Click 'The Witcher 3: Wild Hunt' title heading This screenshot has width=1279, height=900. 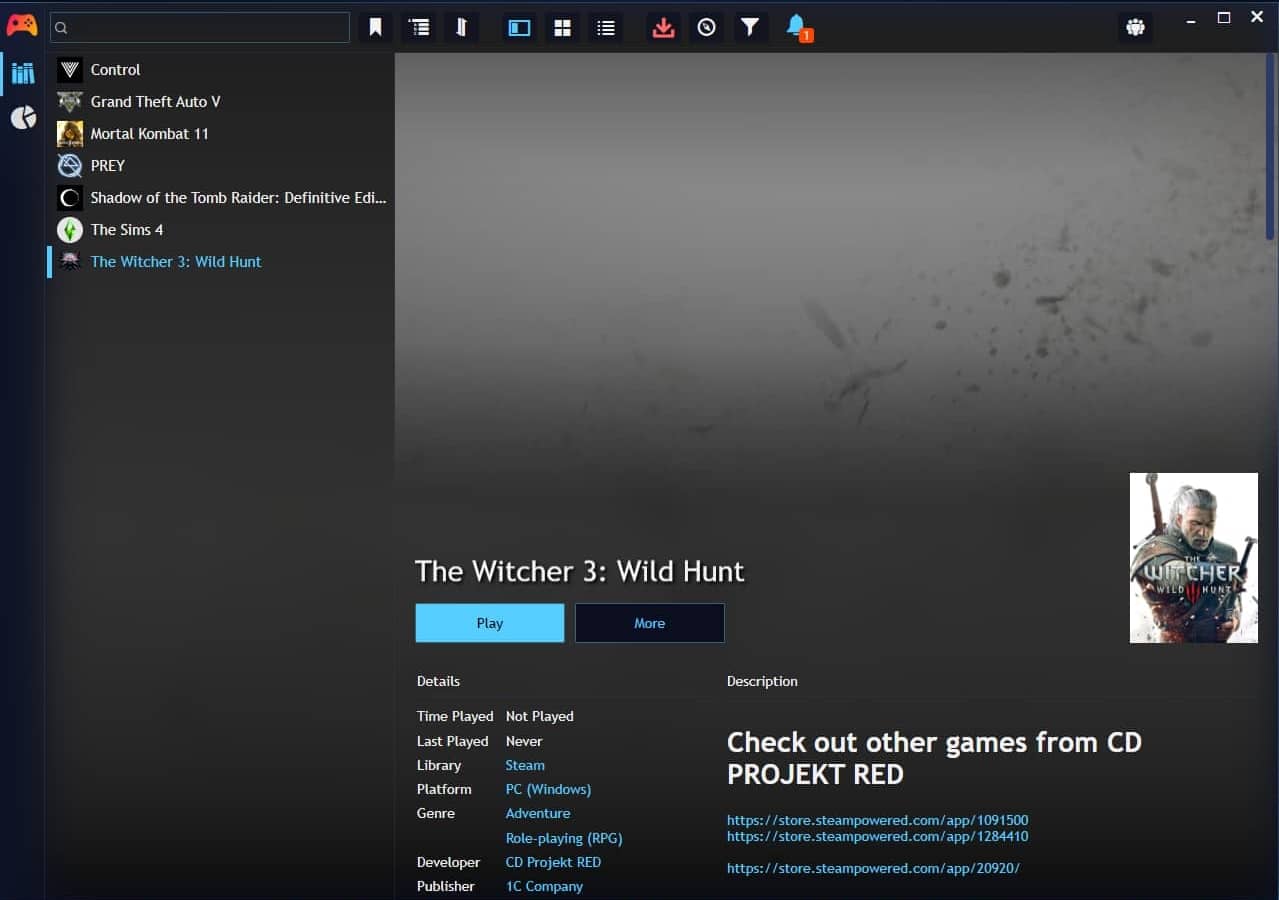pos(580,571)
